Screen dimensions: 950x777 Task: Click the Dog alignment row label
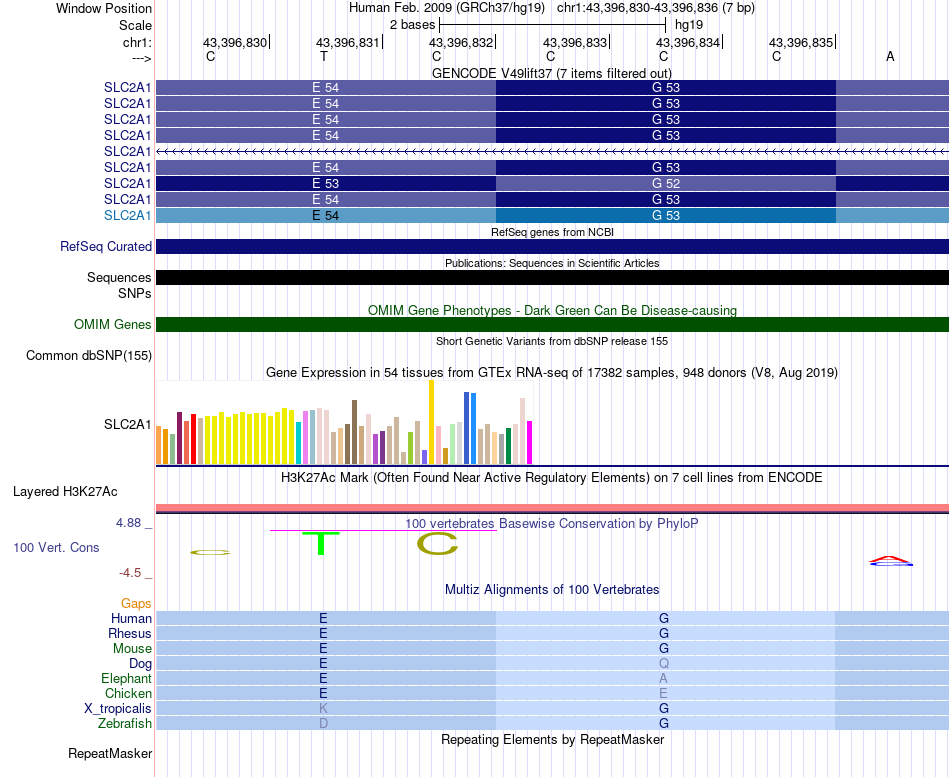[140, 664]
